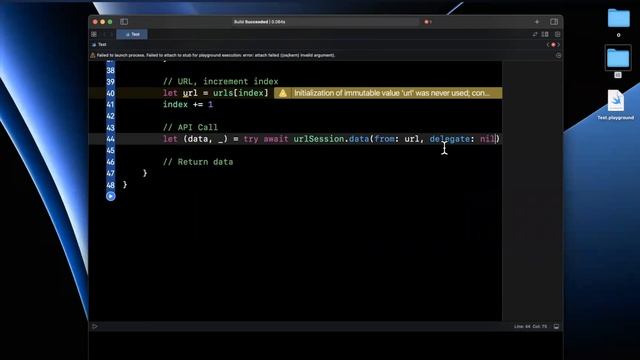This screenshot has width=640, height=360.
Task: Click the yellow warning icon on line 40
Action: pyautogui.click(x=283, y=93)
